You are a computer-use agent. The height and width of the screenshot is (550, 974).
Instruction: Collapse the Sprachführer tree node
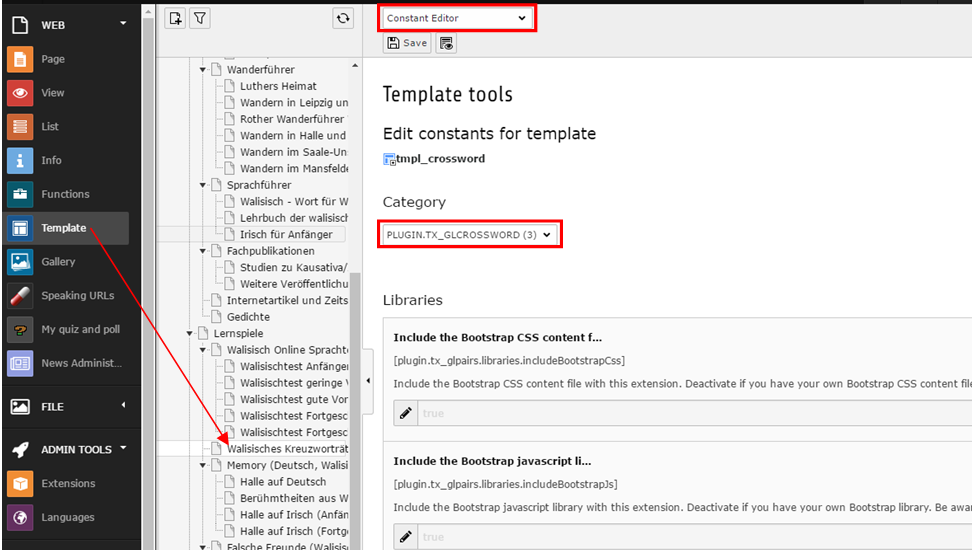[x=203, y=185]
